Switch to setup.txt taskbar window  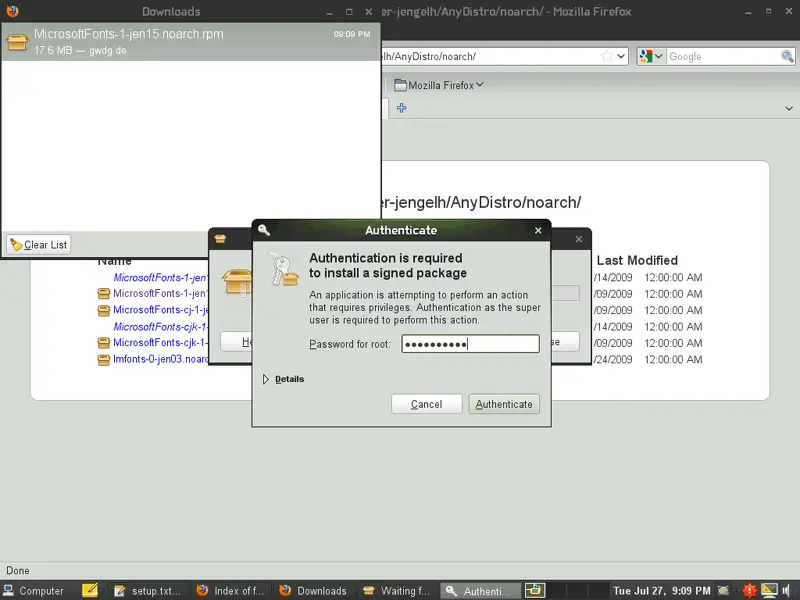tap(148, 591)
